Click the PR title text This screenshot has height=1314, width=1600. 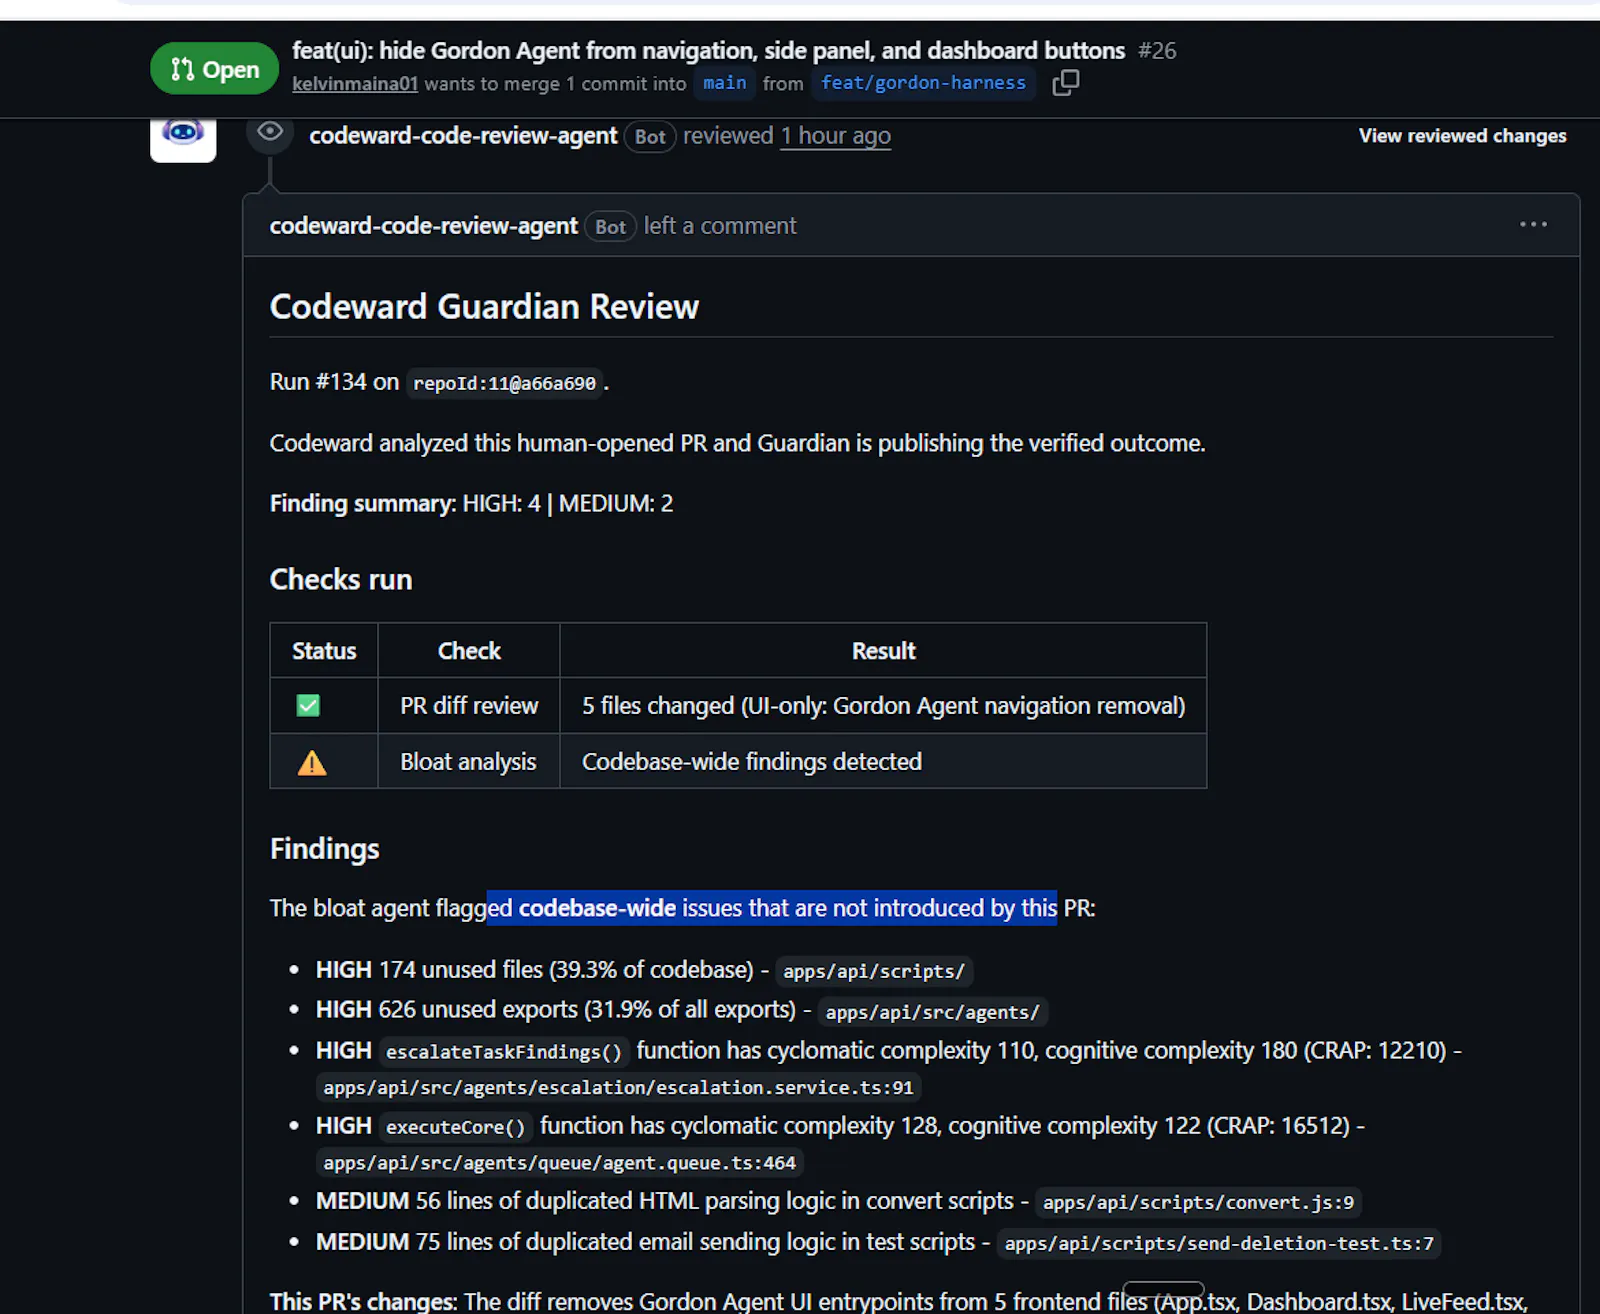pyautogui.click(x=708, y=51)
